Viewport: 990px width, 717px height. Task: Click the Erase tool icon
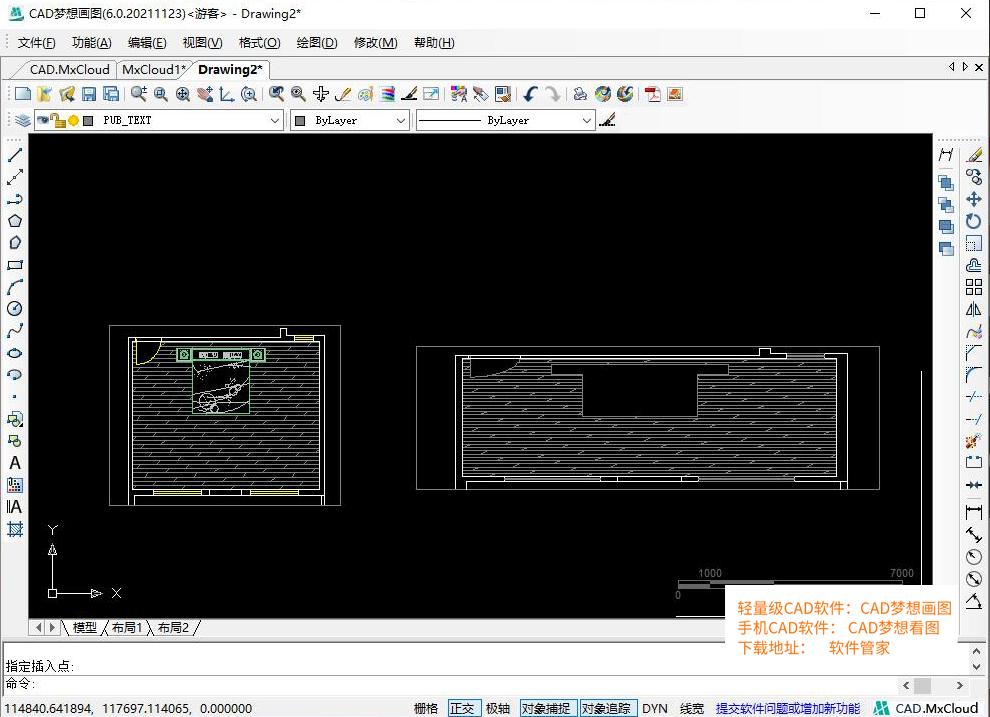click(974, 155)
